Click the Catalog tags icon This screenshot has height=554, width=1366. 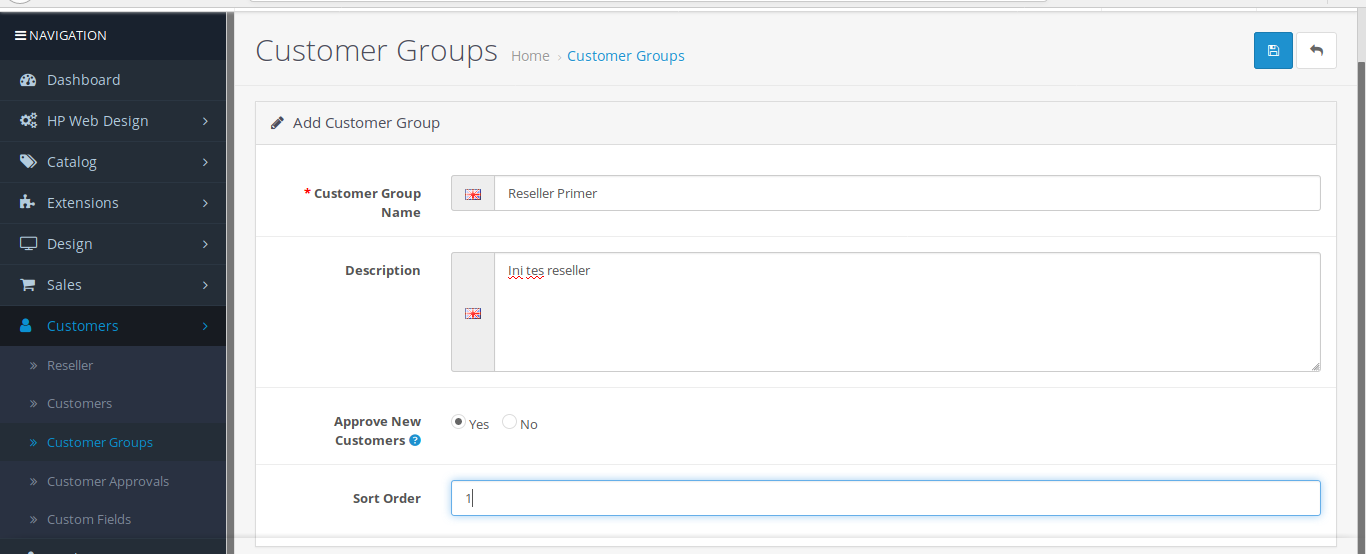[x=28, y=161]
